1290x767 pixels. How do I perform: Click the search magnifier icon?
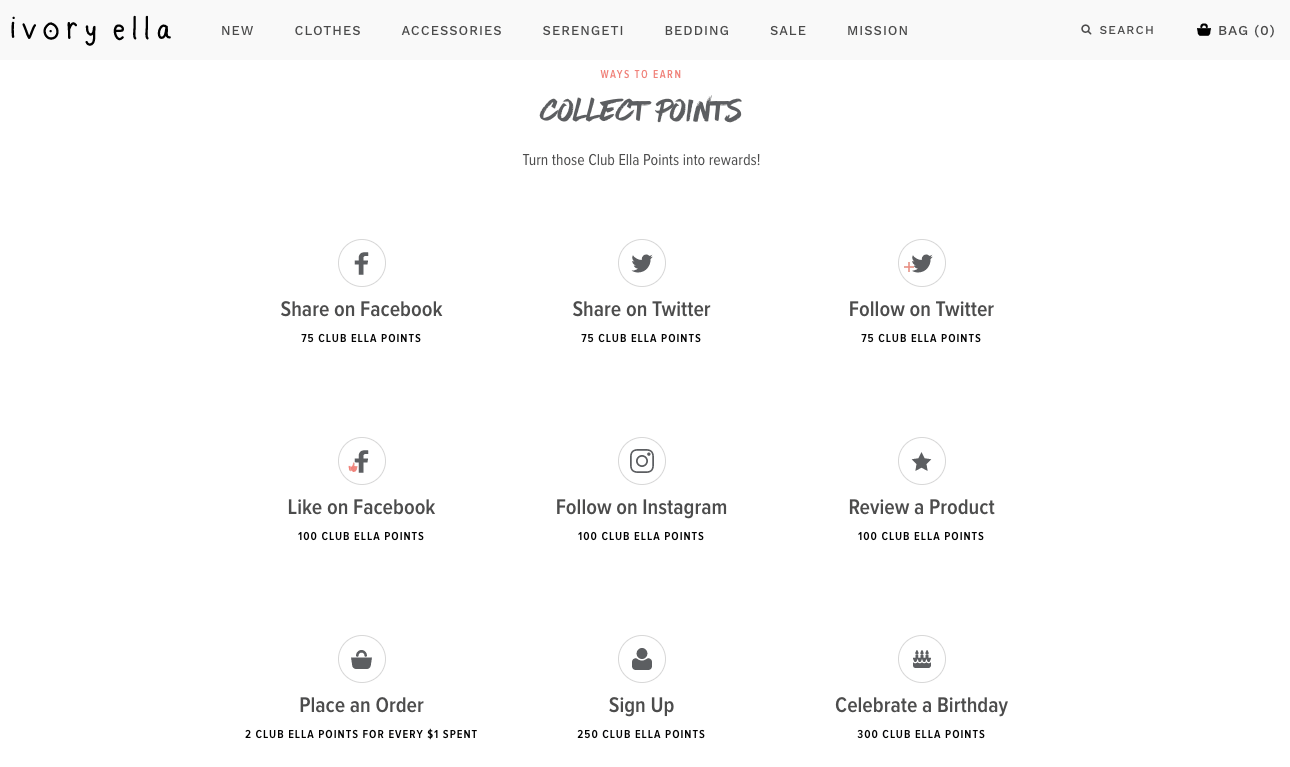[1086, 30]
